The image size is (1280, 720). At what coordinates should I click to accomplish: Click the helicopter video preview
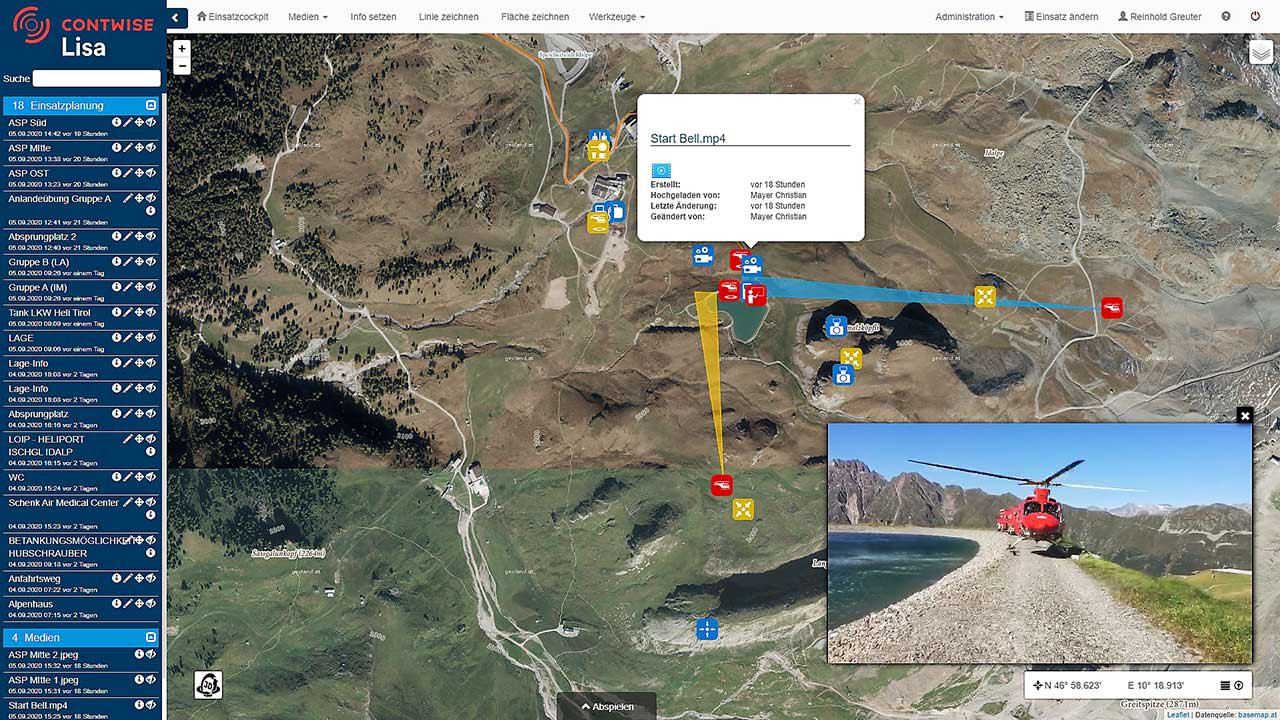click(1040, 543)
